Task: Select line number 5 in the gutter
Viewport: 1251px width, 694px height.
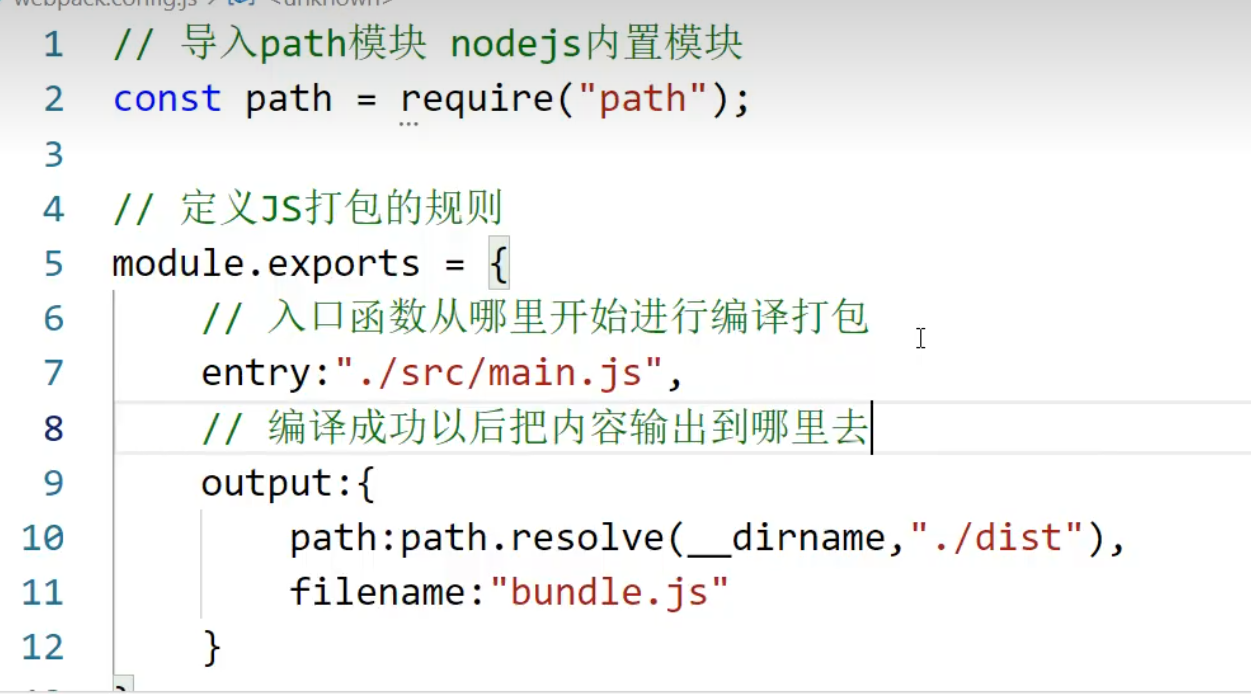Action: [x=52, y=264]
